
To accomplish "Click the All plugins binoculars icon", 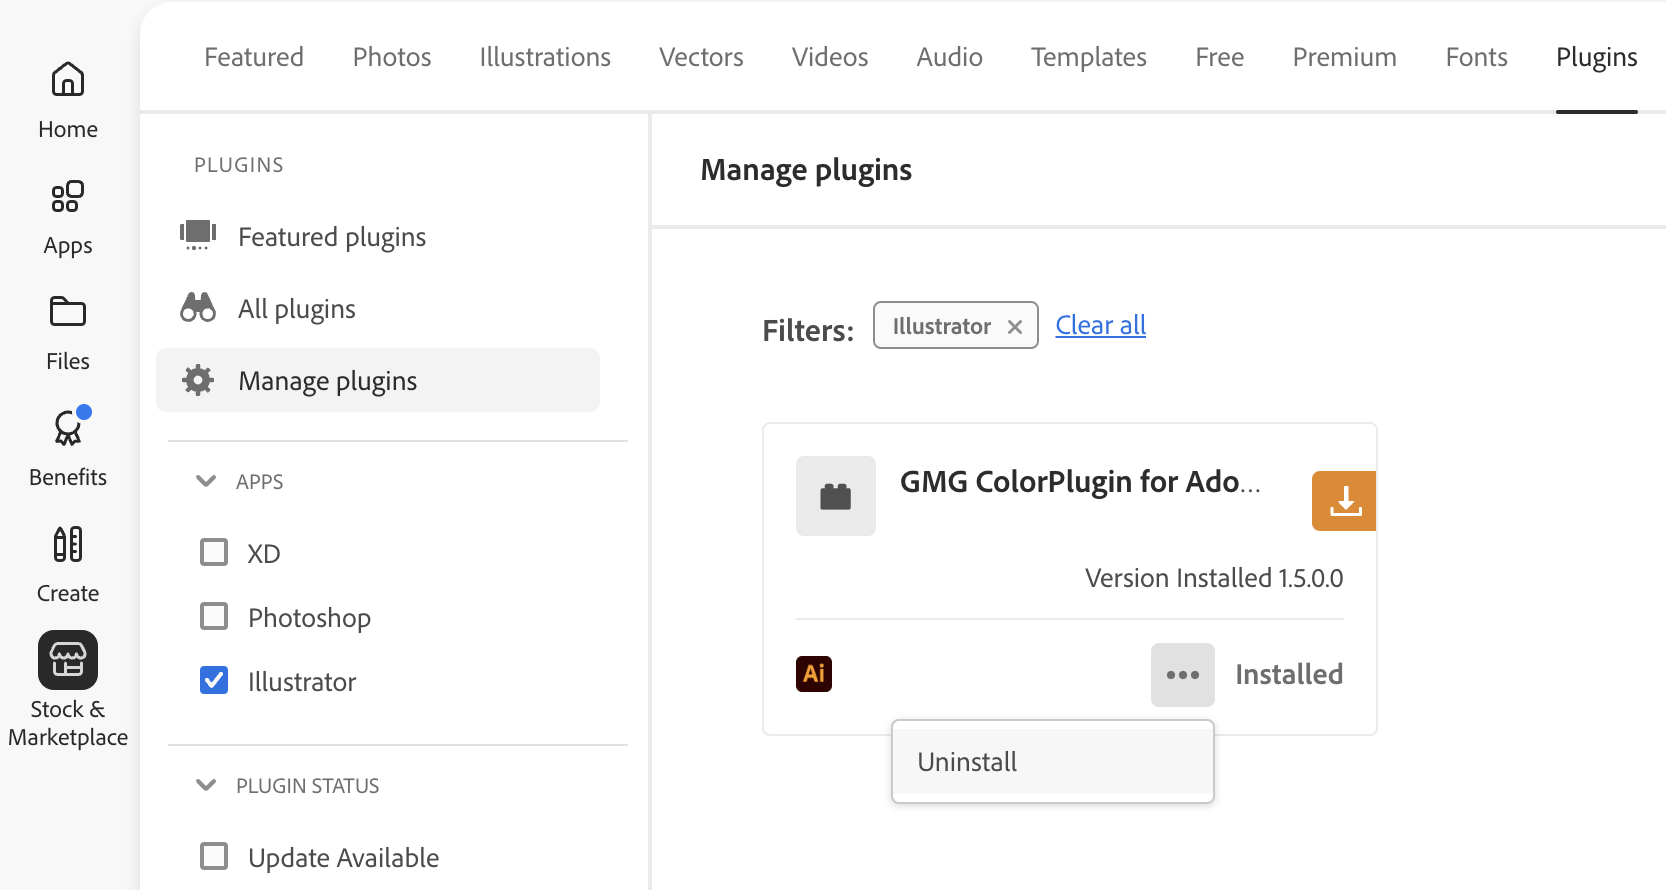I will [x=198, y=308].
